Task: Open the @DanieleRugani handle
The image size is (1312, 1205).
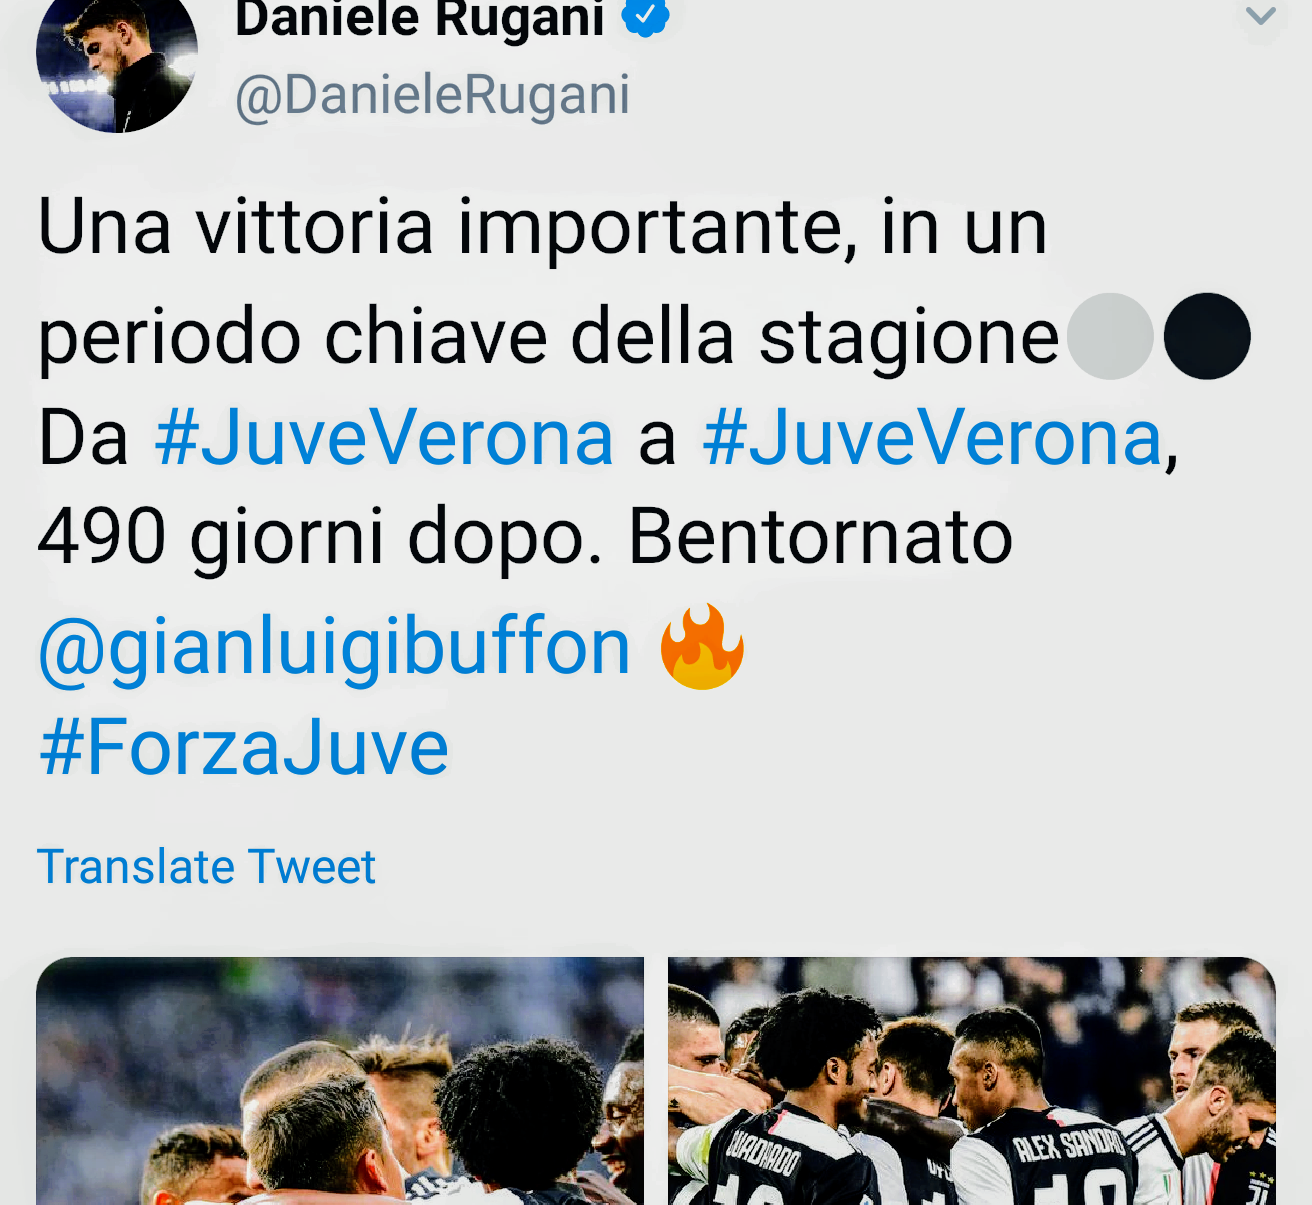Action: point(432,96)
